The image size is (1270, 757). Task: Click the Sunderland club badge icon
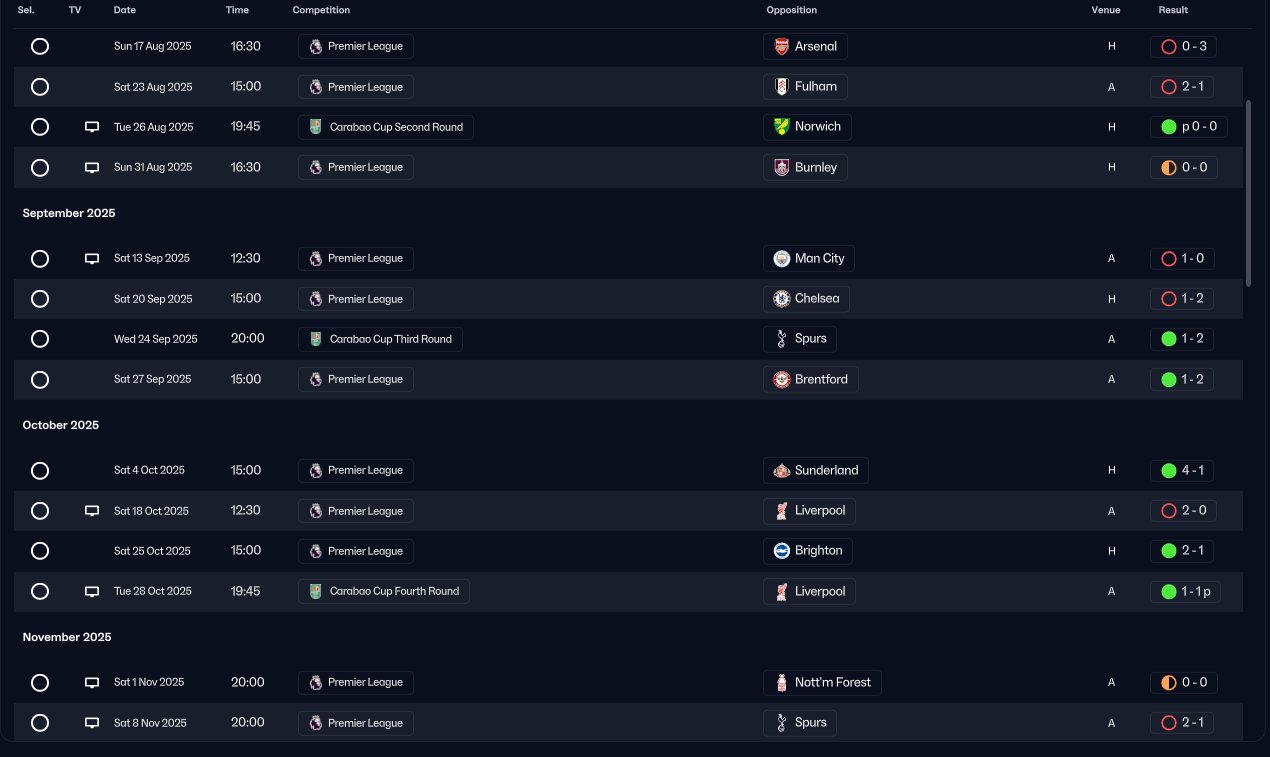tap(782, 470)
